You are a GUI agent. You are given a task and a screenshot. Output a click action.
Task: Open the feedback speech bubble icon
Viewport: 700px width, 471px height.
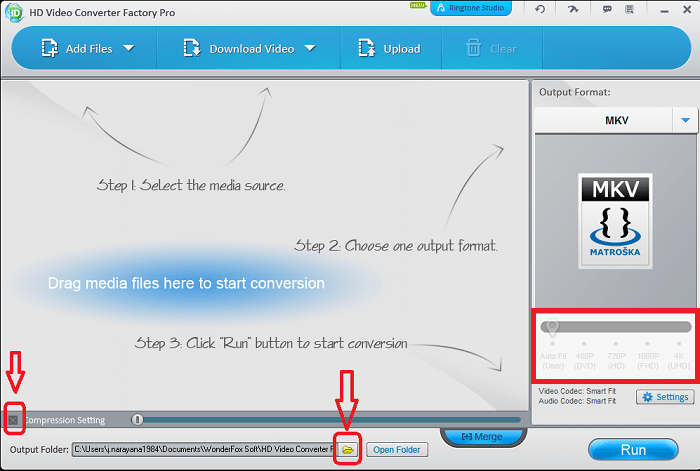[x=607, y=9]
